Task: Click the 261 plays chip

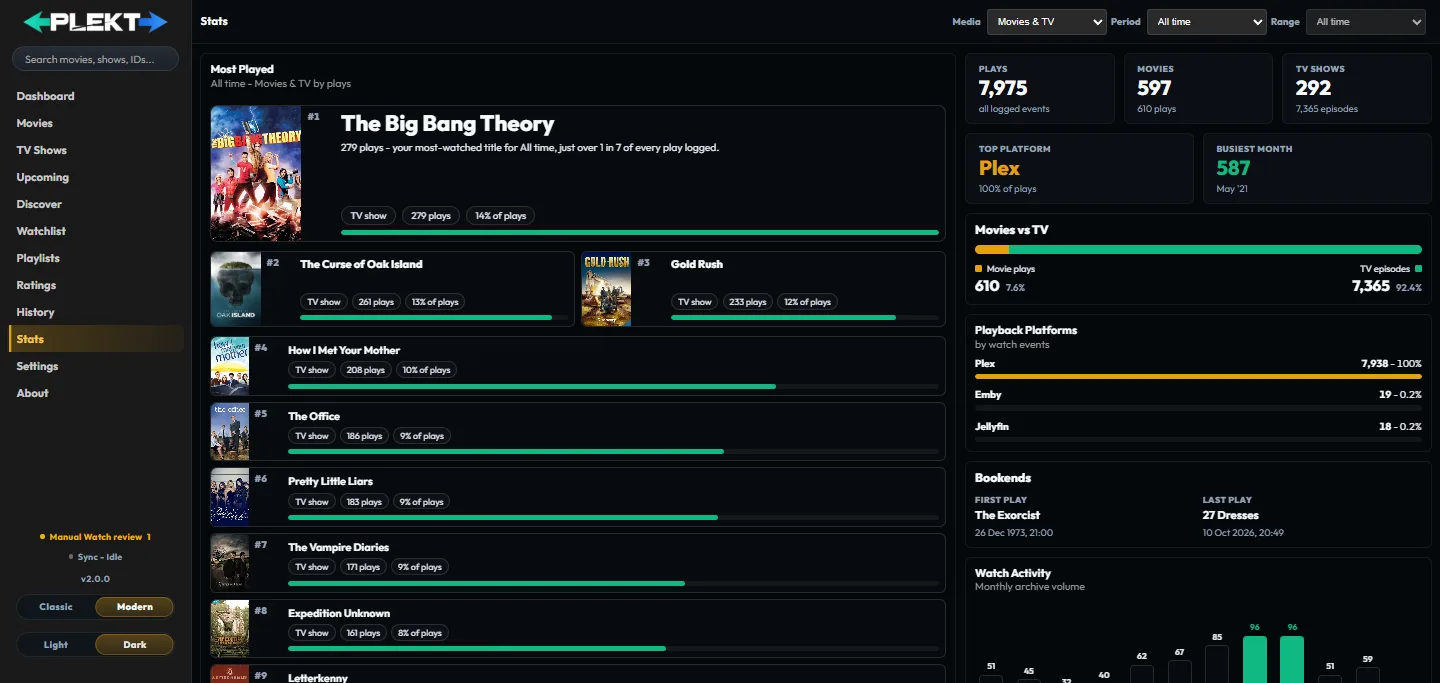Action: click(x=376, y=302)
